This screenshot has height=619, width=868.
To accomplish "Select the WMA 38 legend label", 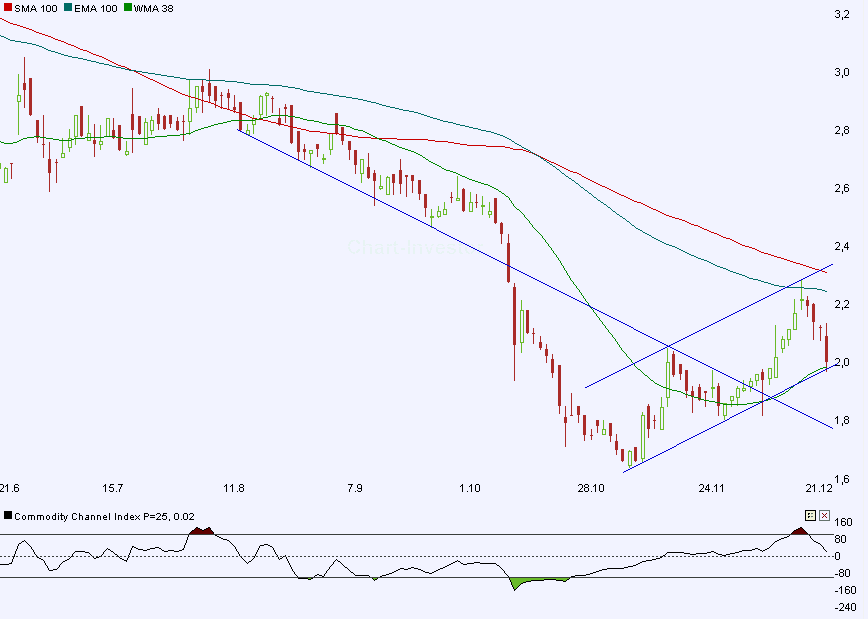I will click(x=151, y=8).
